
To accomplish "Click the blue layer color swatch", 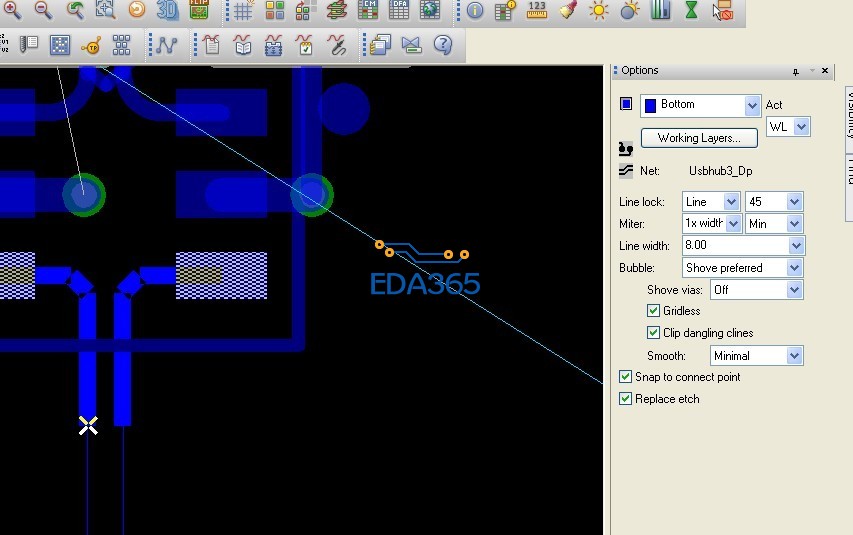I will pyautogui.click(x=626, y=104).
